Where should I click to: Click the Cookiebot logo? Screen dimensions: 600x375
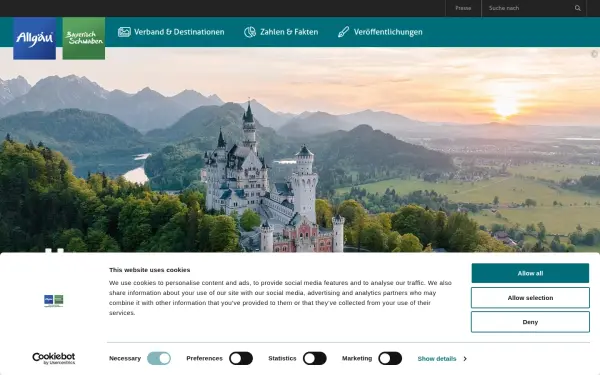[54, 359]
